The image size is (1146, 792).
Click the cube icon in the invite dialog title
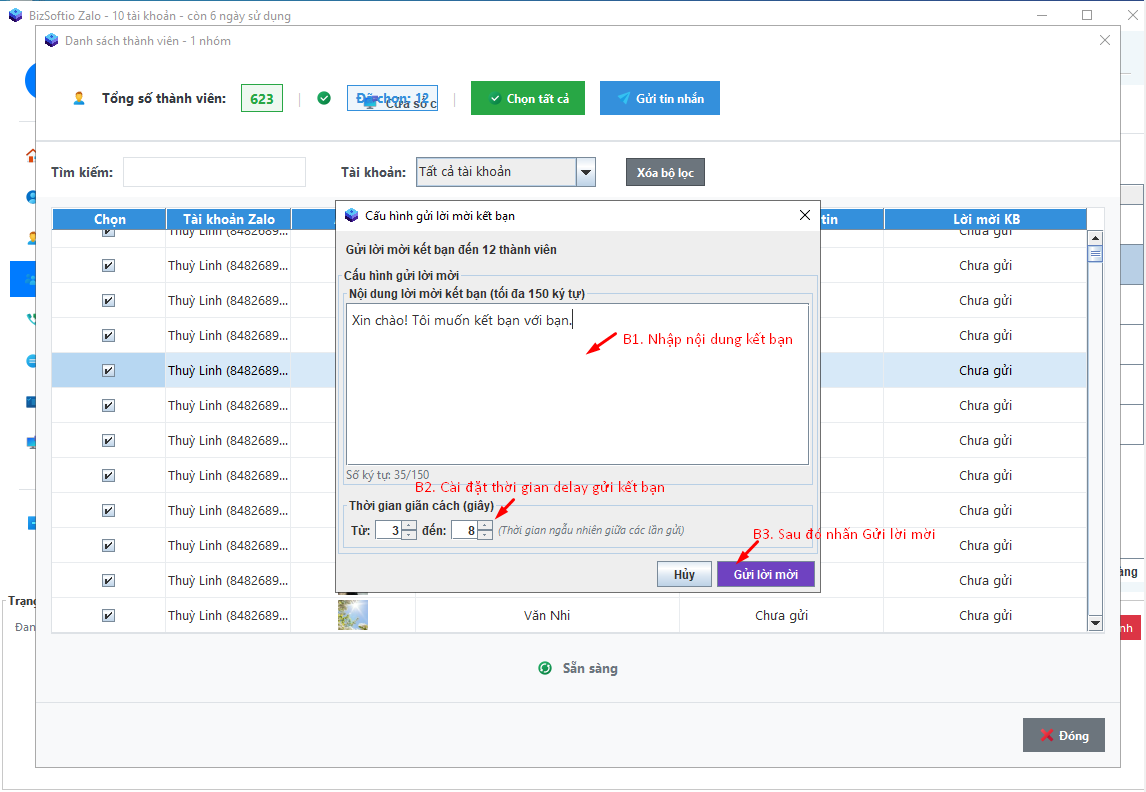(x=351, y=215)
